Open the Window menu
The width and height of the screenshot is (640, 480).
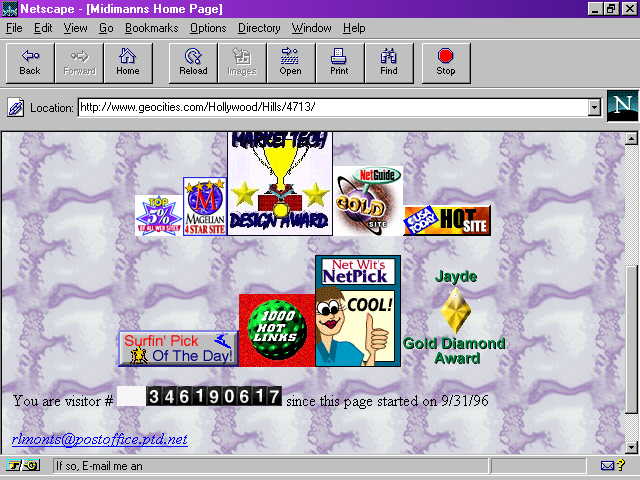tap(311, 28)
